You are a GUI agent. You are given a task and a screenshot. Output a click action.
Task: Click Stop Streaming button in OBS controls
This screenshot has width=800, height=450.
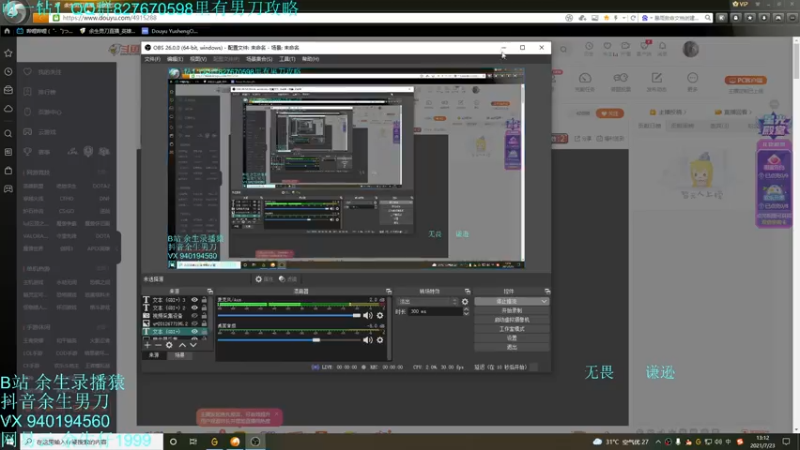[512, 302]
